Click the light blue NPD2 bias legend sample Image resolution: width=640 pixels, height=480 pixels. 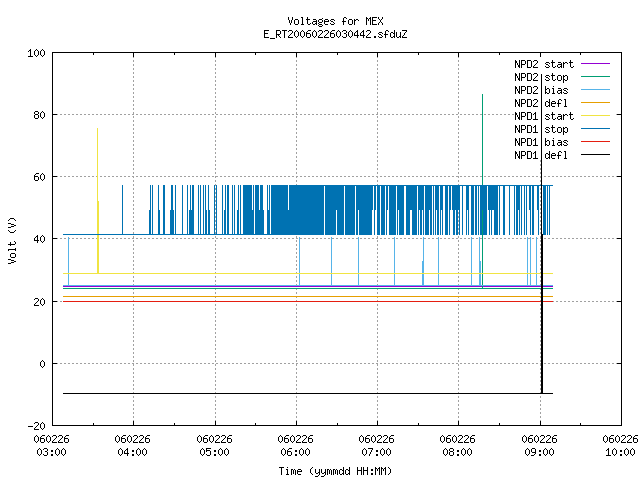pos(596,89)
